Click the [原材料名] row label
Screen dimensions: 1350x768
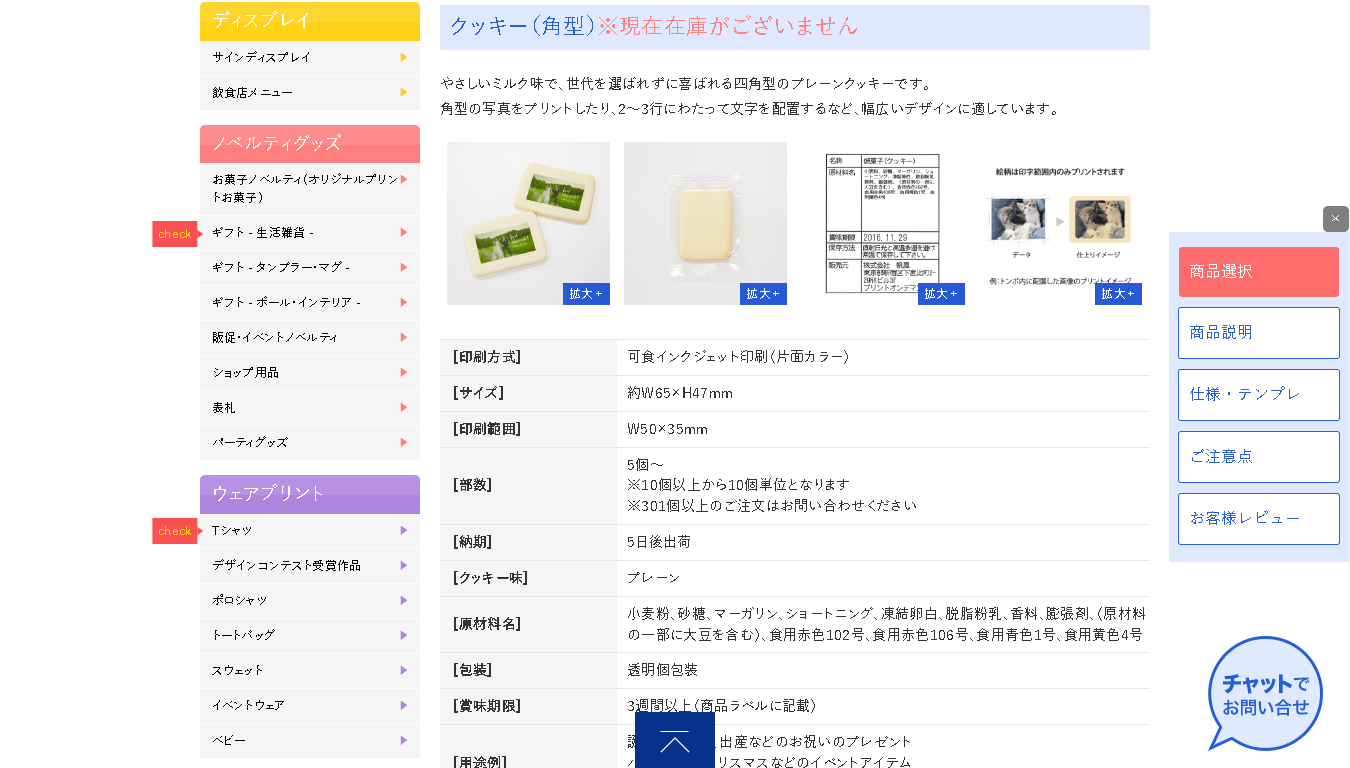[487, 624]
